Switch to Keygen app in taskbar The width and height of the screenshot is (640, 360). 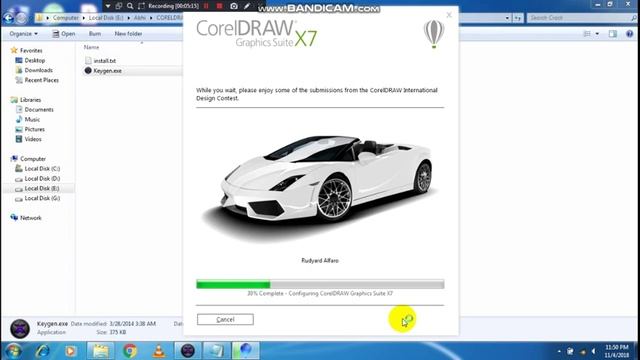[188, 351]
